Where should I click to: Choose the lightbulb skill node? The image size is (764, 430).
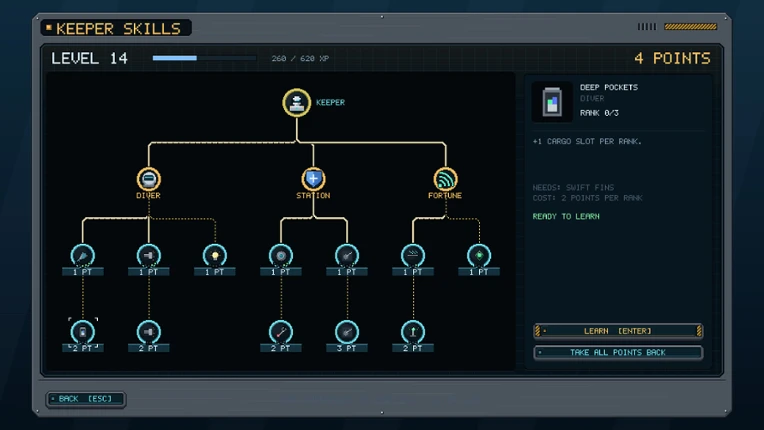click(214, 255)
